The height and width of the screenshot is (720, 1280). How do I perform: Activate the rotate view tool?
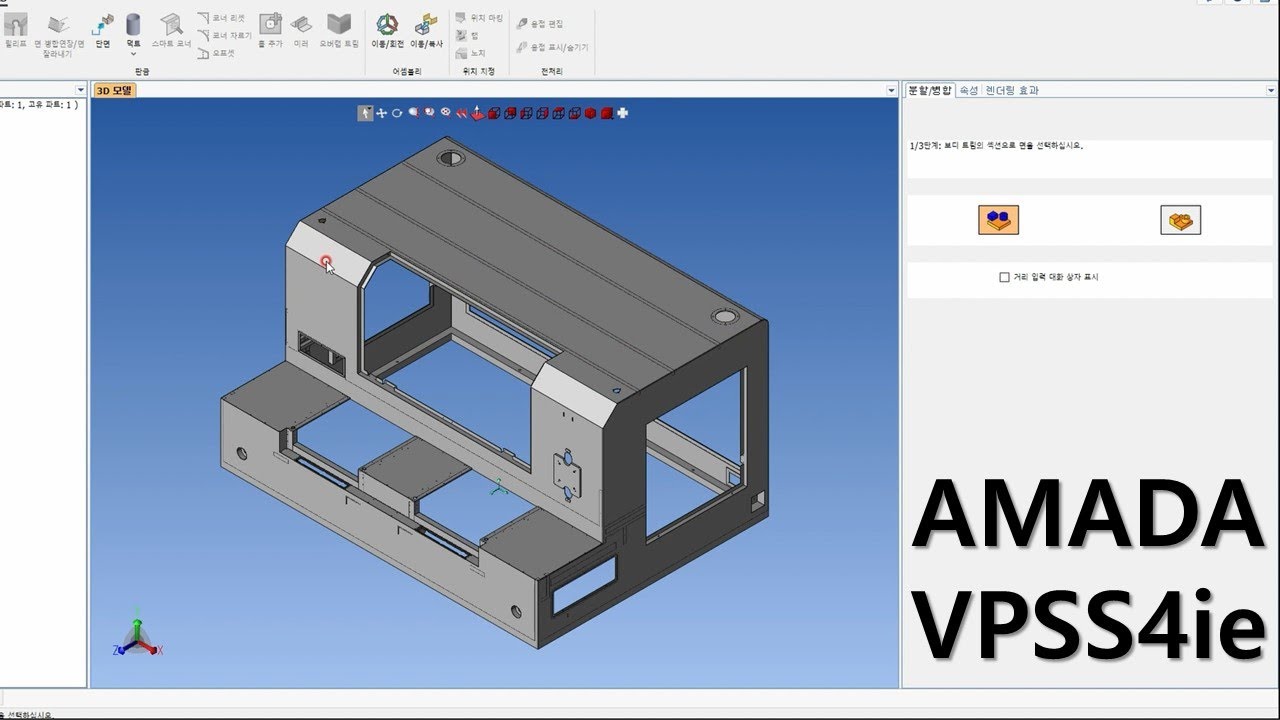pos(397,113)
